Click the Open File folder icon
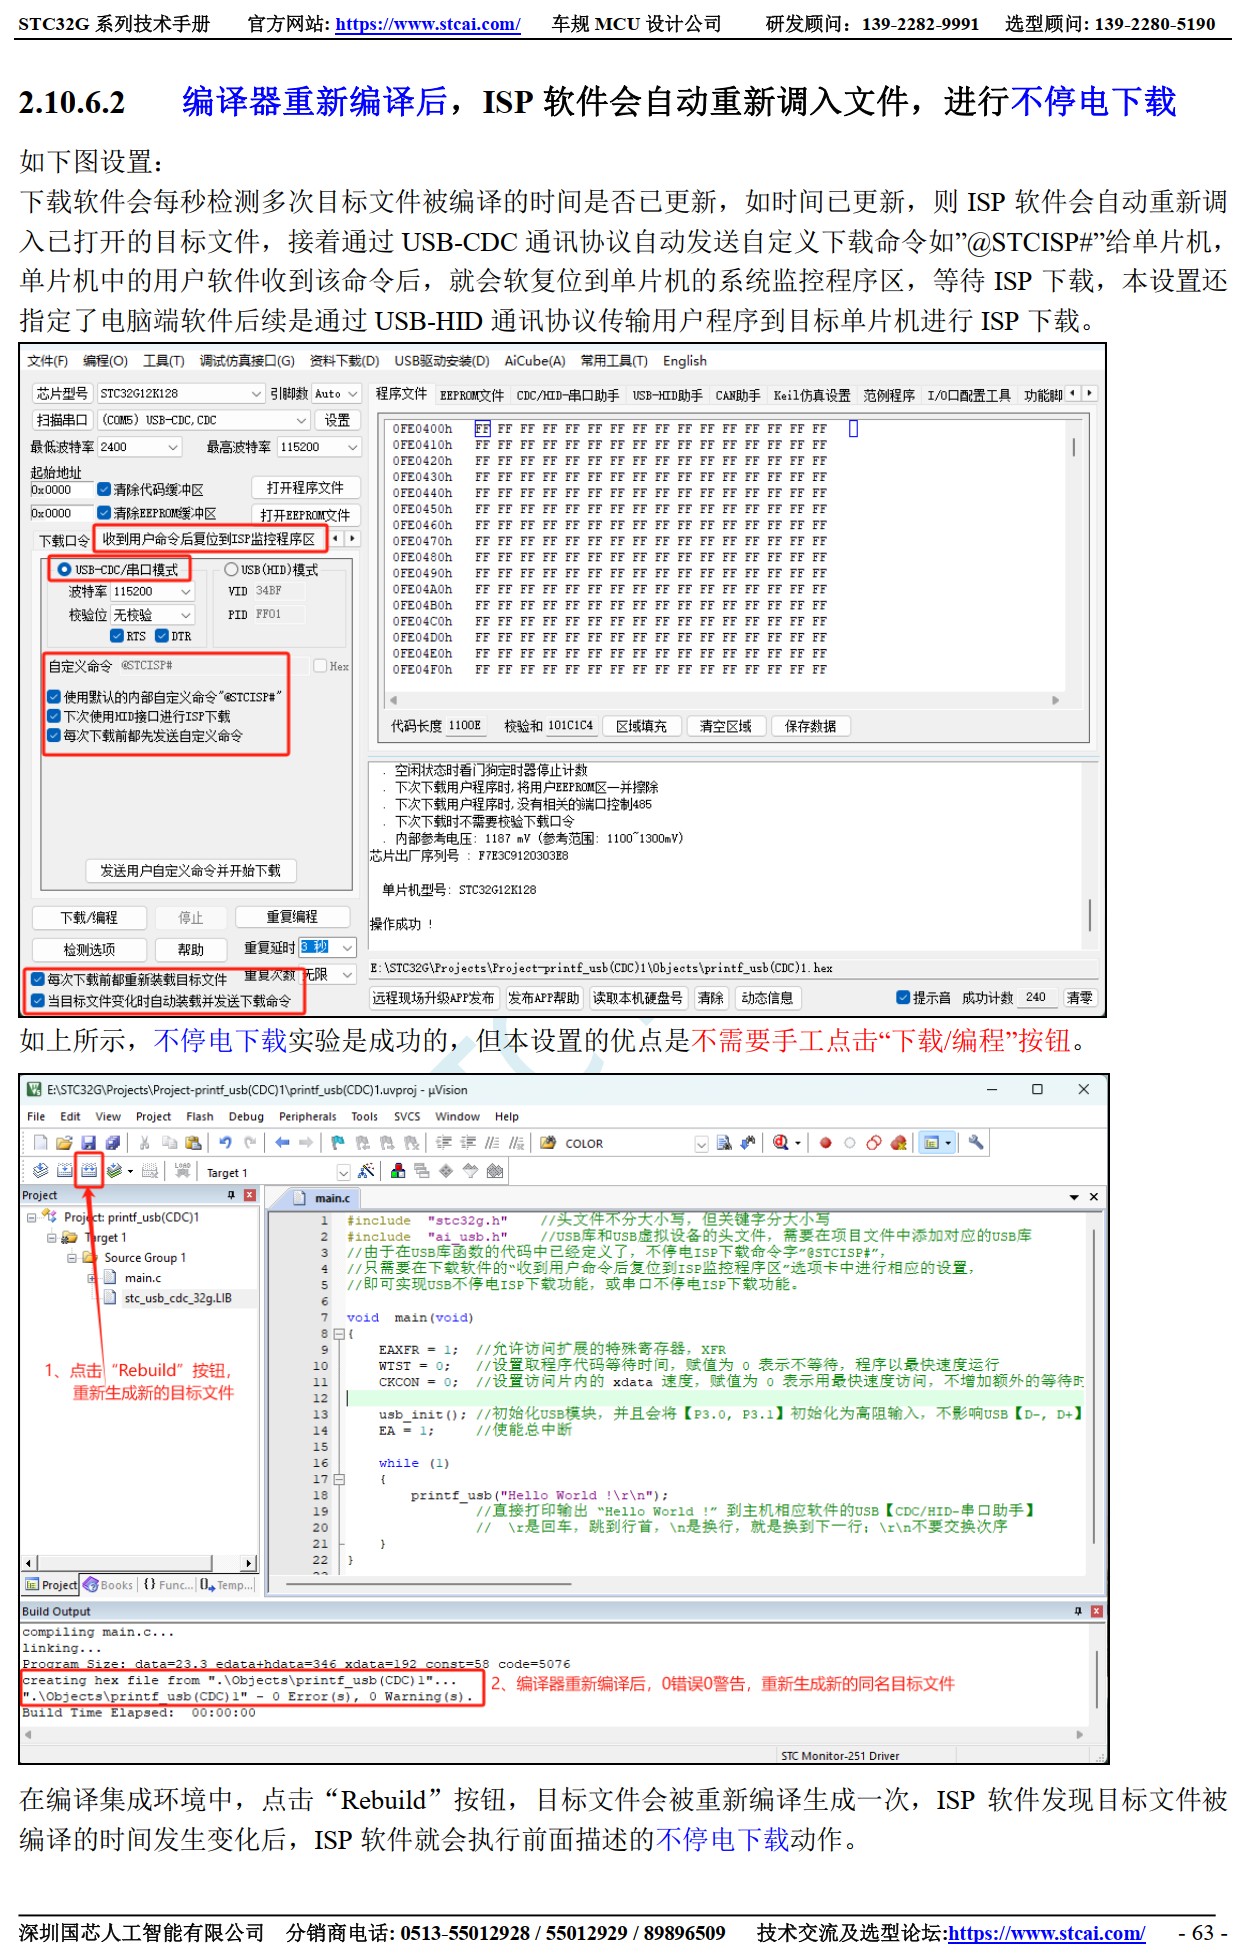 [x=64, y=1142]
